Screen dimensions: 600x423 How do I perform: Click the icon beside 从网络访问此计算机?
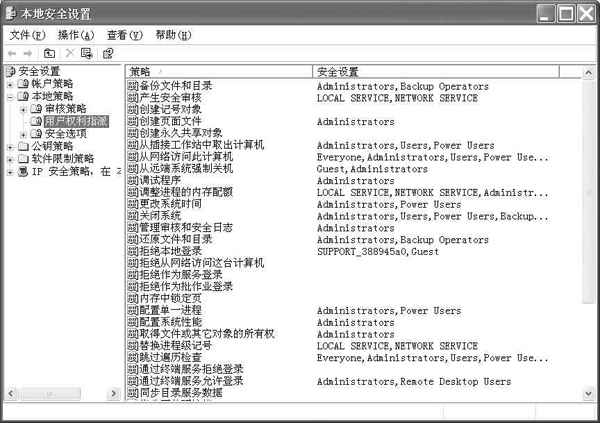(x=133, y=157)
